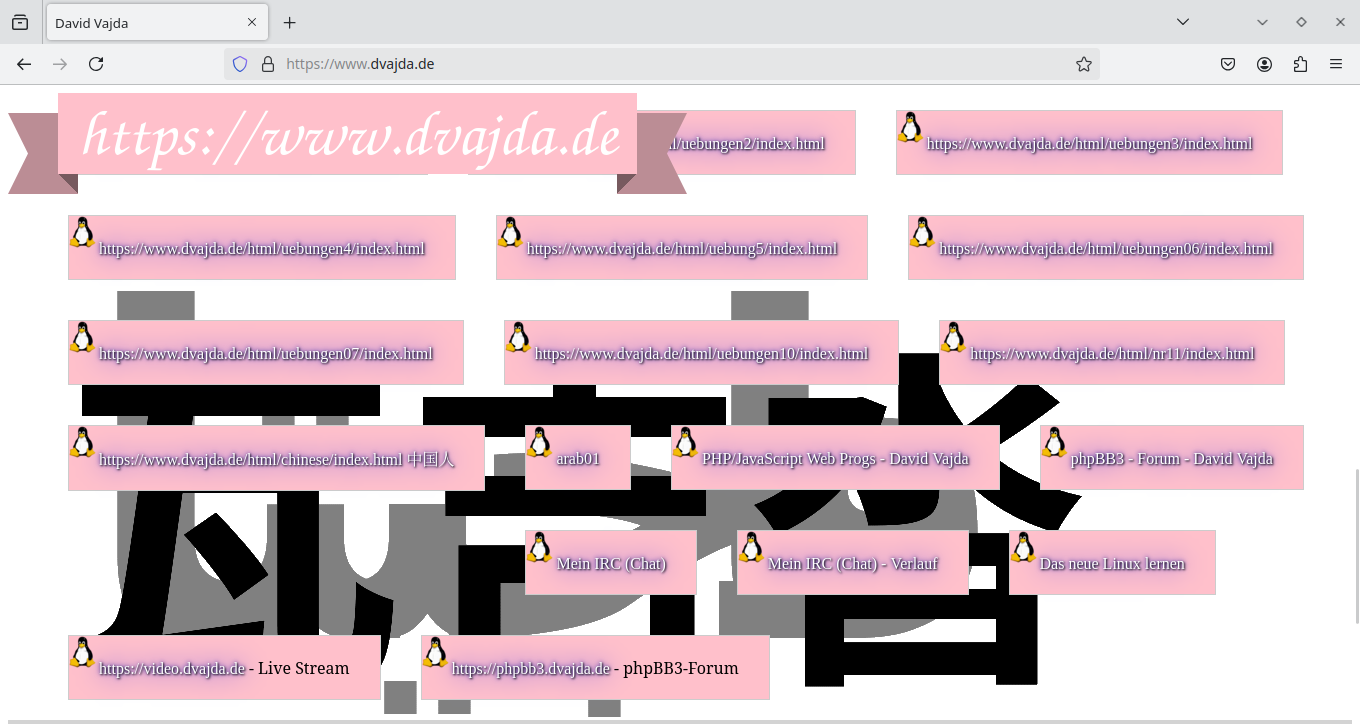This screenshot has height=724, width=1360.
Task: Expand the list all tabs dropdown
Action: pyautogui.click(x=1182, y=22)
